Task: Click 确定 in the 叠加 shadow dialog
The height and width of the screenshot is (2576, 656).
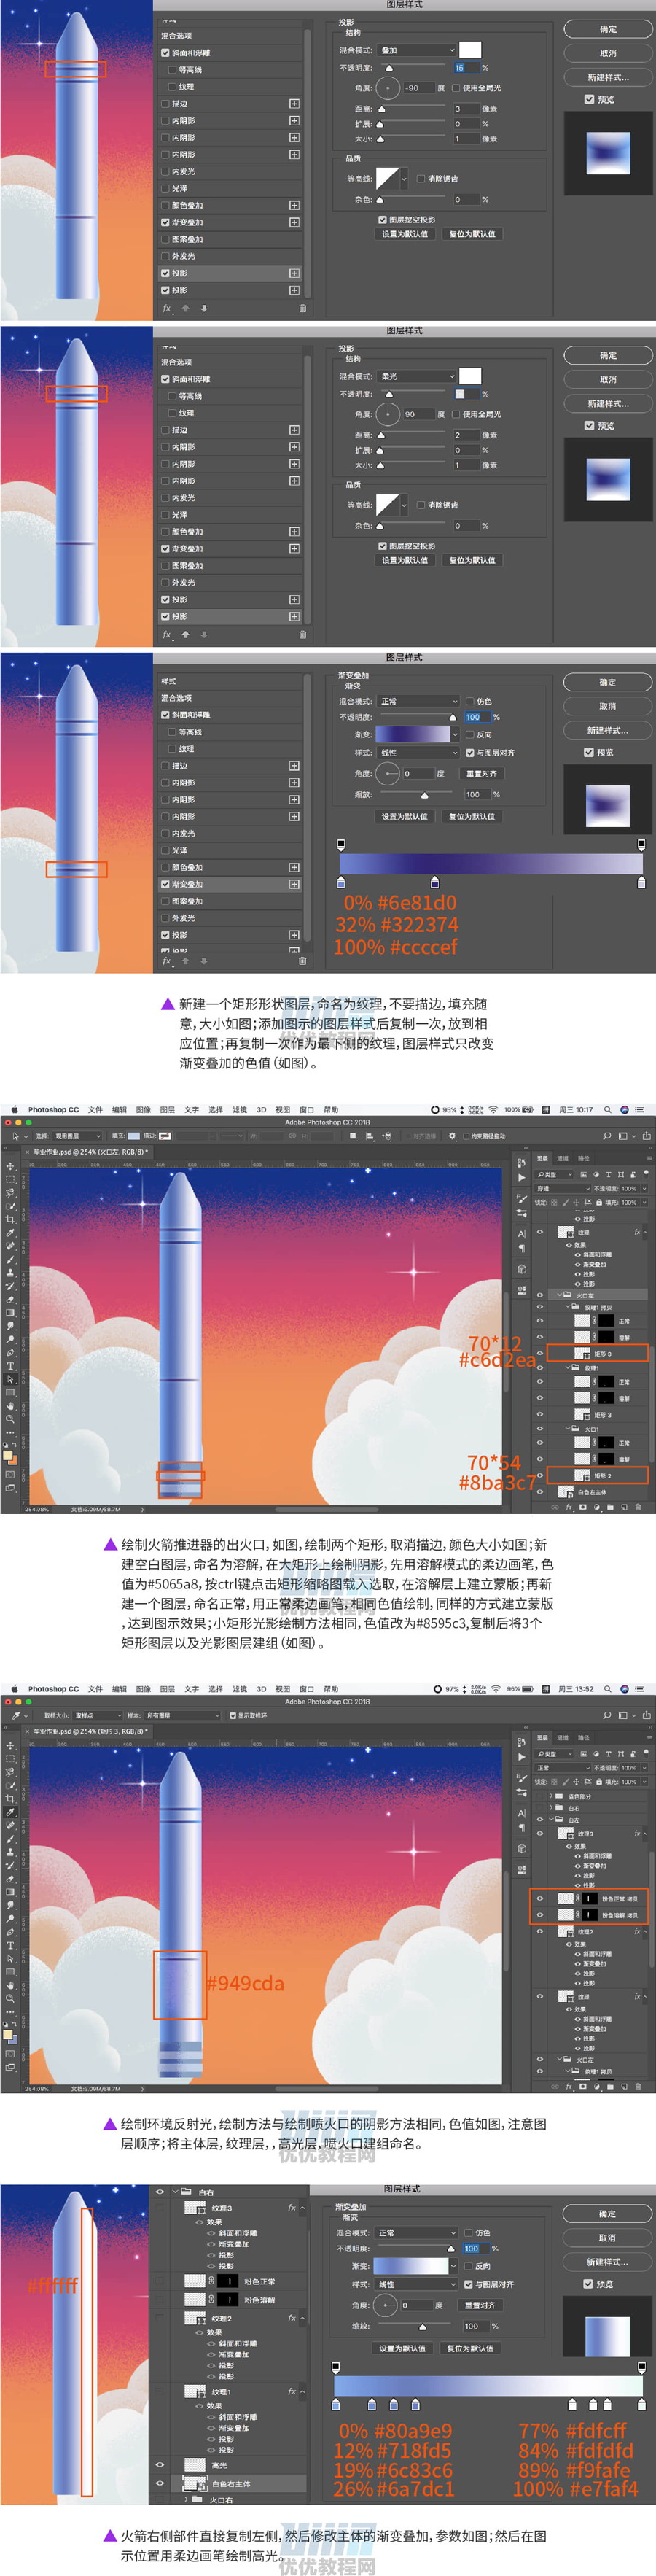Action: coord(608,29)
